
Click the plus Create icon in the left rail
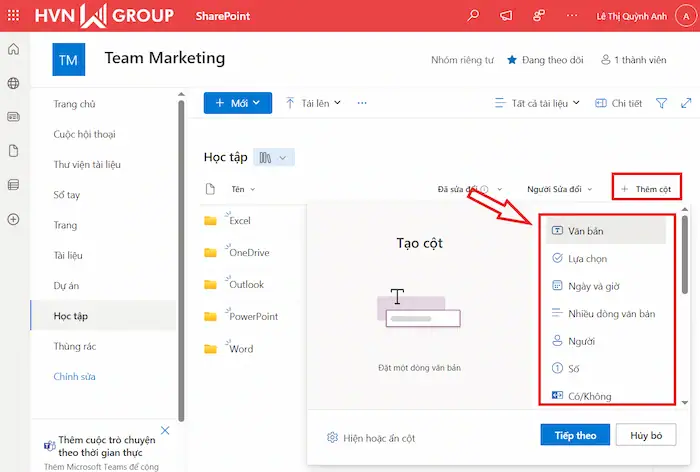click(x=13, y=219)
